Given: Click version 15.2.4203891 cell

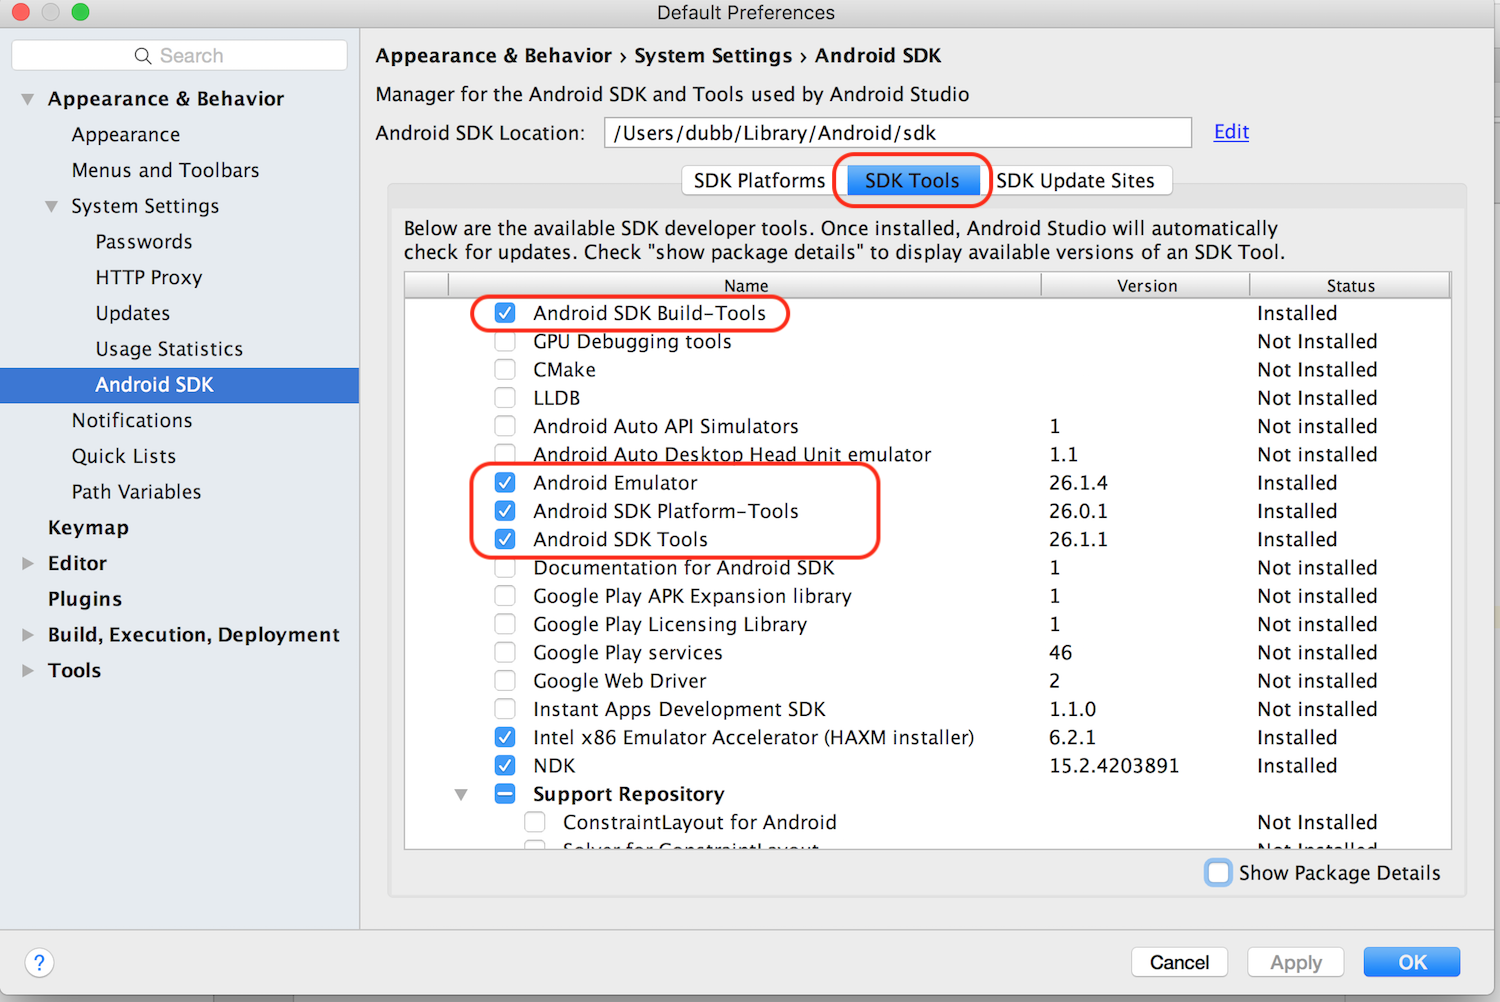Looking at the screenshot, I should tap(1114, 766).
